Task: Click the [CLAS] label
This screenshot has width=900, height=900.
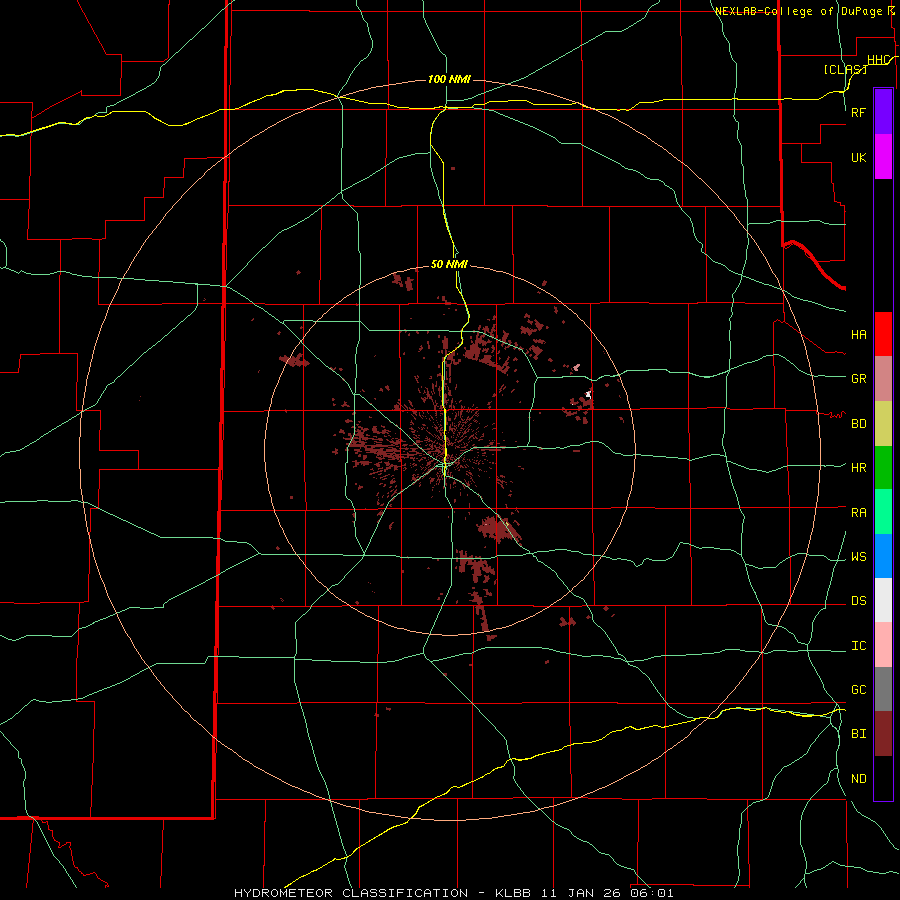Action: pyautogui.click(x=845, y=69)
